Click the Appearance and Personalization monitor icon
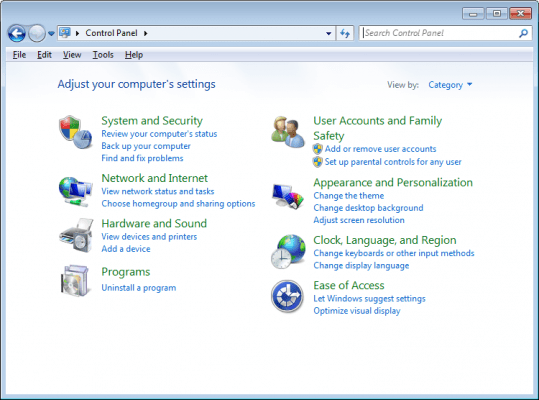The width and height of the screenshot is (539, 400). coord(288,196)
